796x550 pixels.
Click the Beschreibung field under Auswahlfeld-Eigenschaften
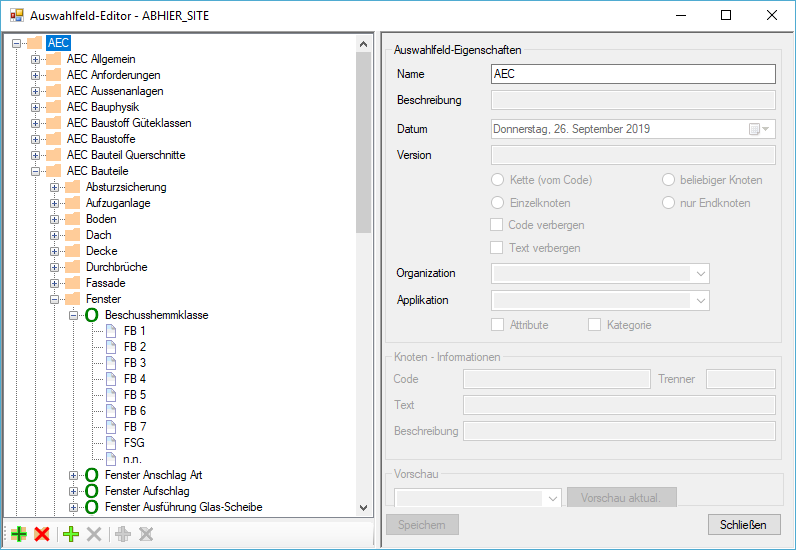[633, 100]
